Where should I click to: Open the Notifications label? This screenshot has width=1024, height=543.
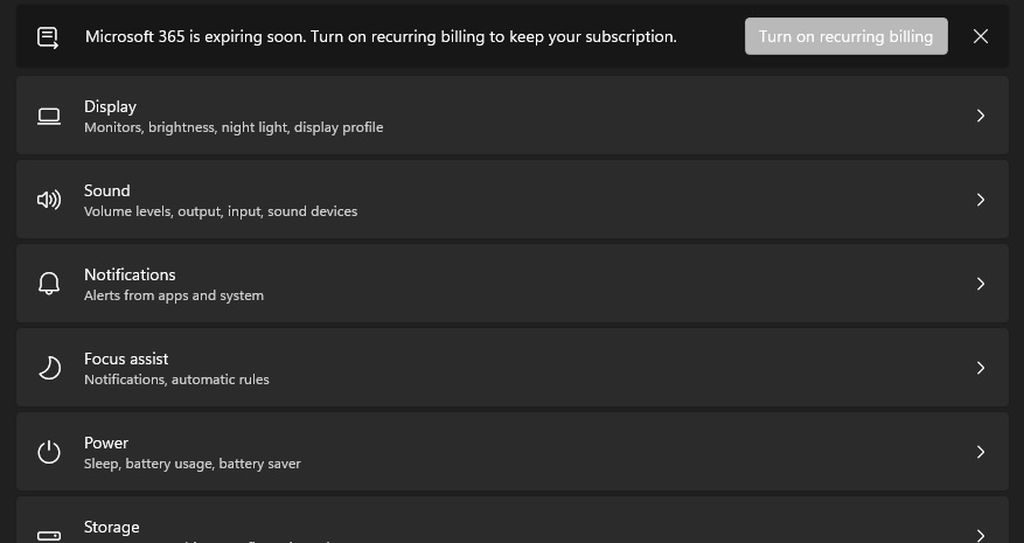pyautogui.click(x=129, y=274)
